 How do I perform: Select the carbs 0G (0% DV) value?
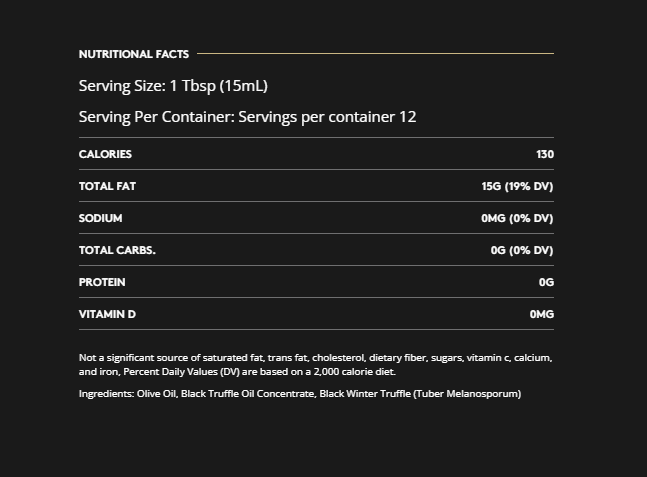(522, 250)
